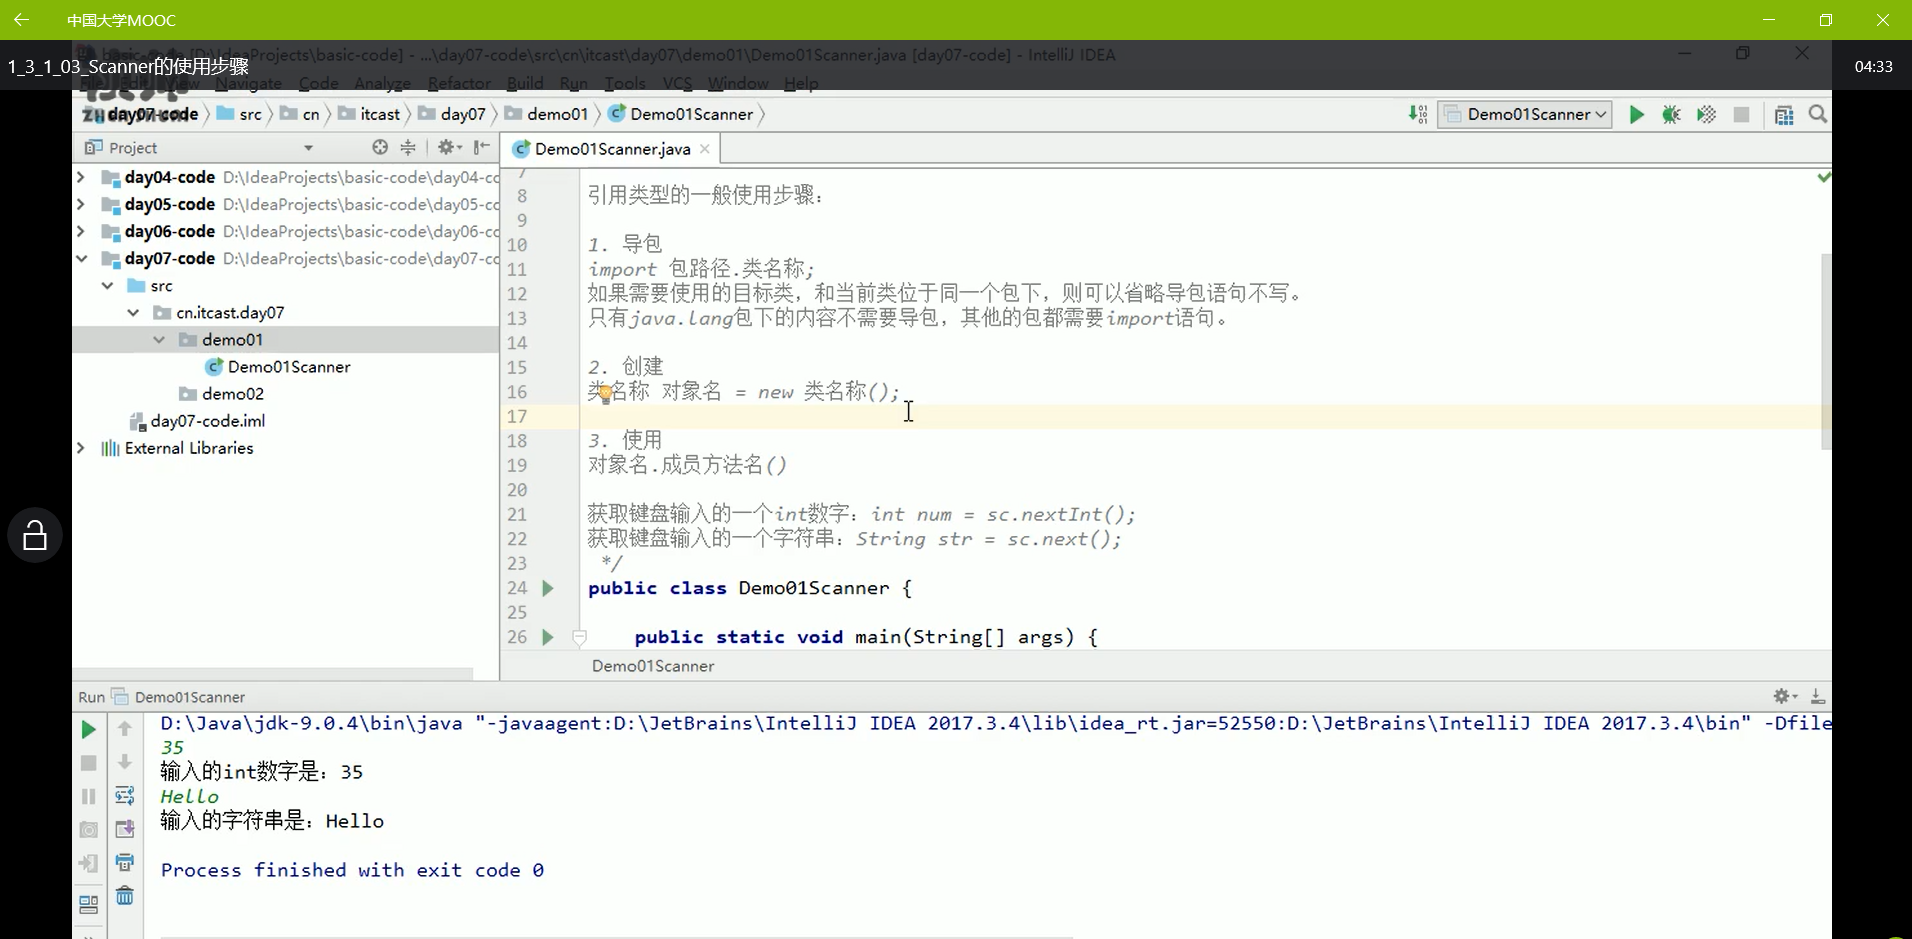Click the Down the Stack Trace arrow
Viewport: 1912px width, 939px height.
(x=125, y=762)
